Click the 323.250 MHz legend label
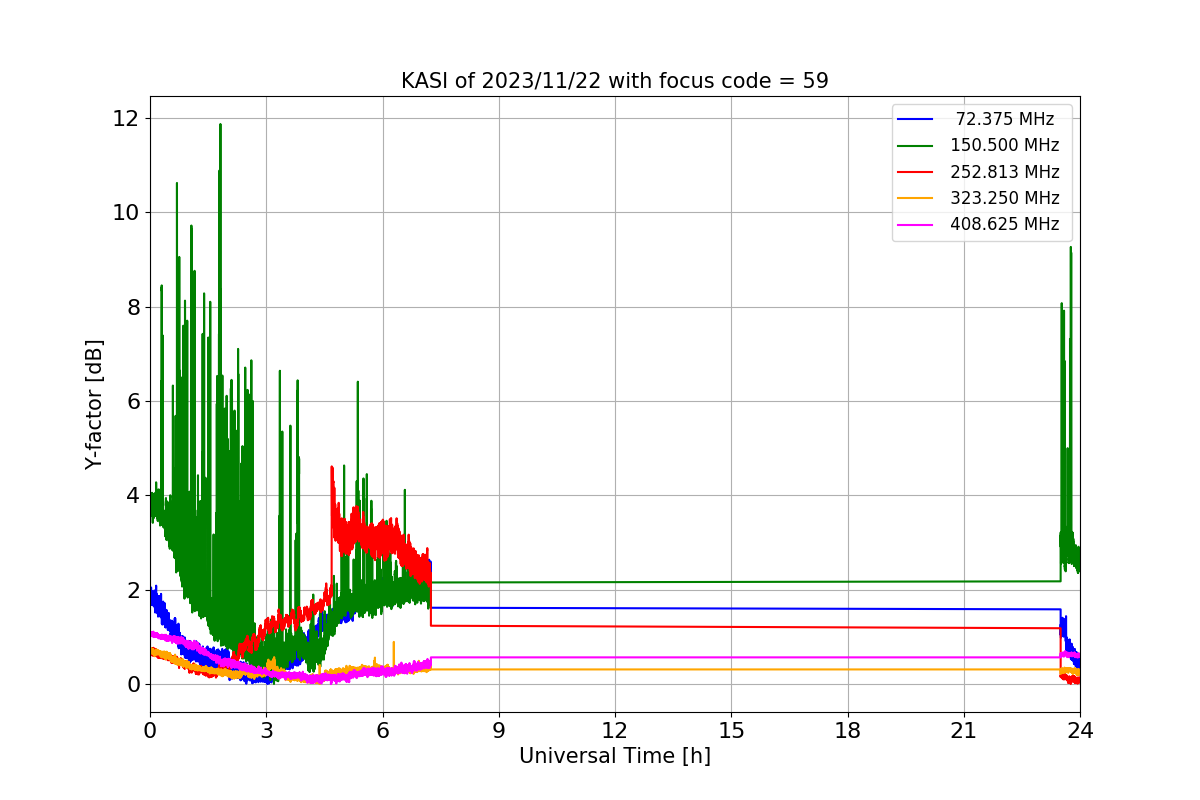This screenshot has height=800, width=1200. (1005, 198)
